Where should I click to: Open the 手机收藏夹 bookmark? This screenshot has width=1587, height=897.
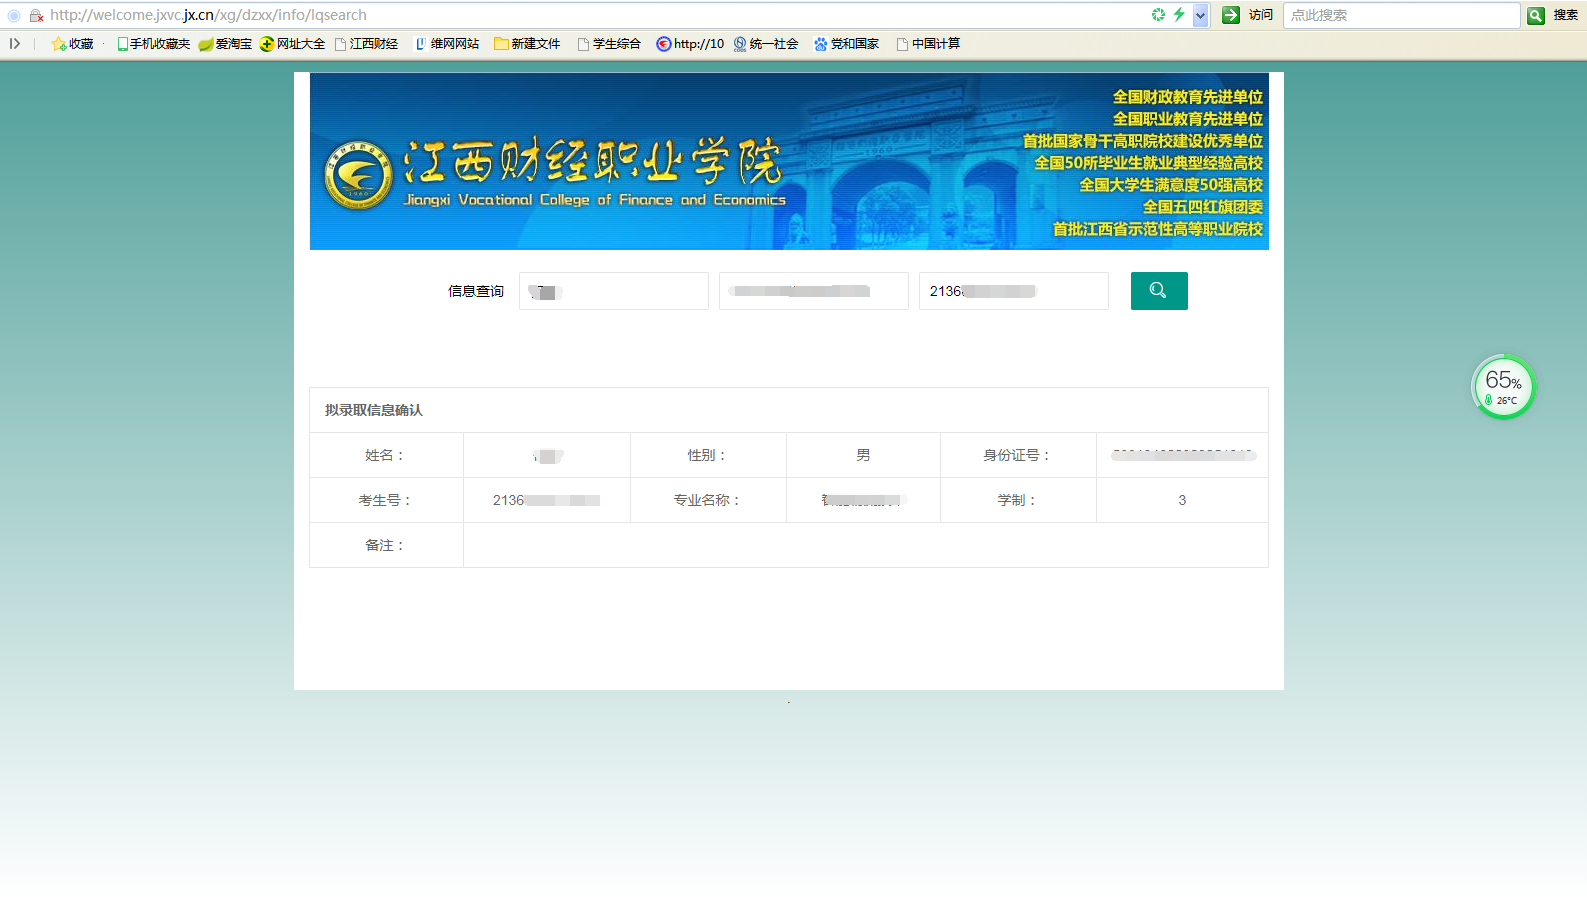coord(153,44)
